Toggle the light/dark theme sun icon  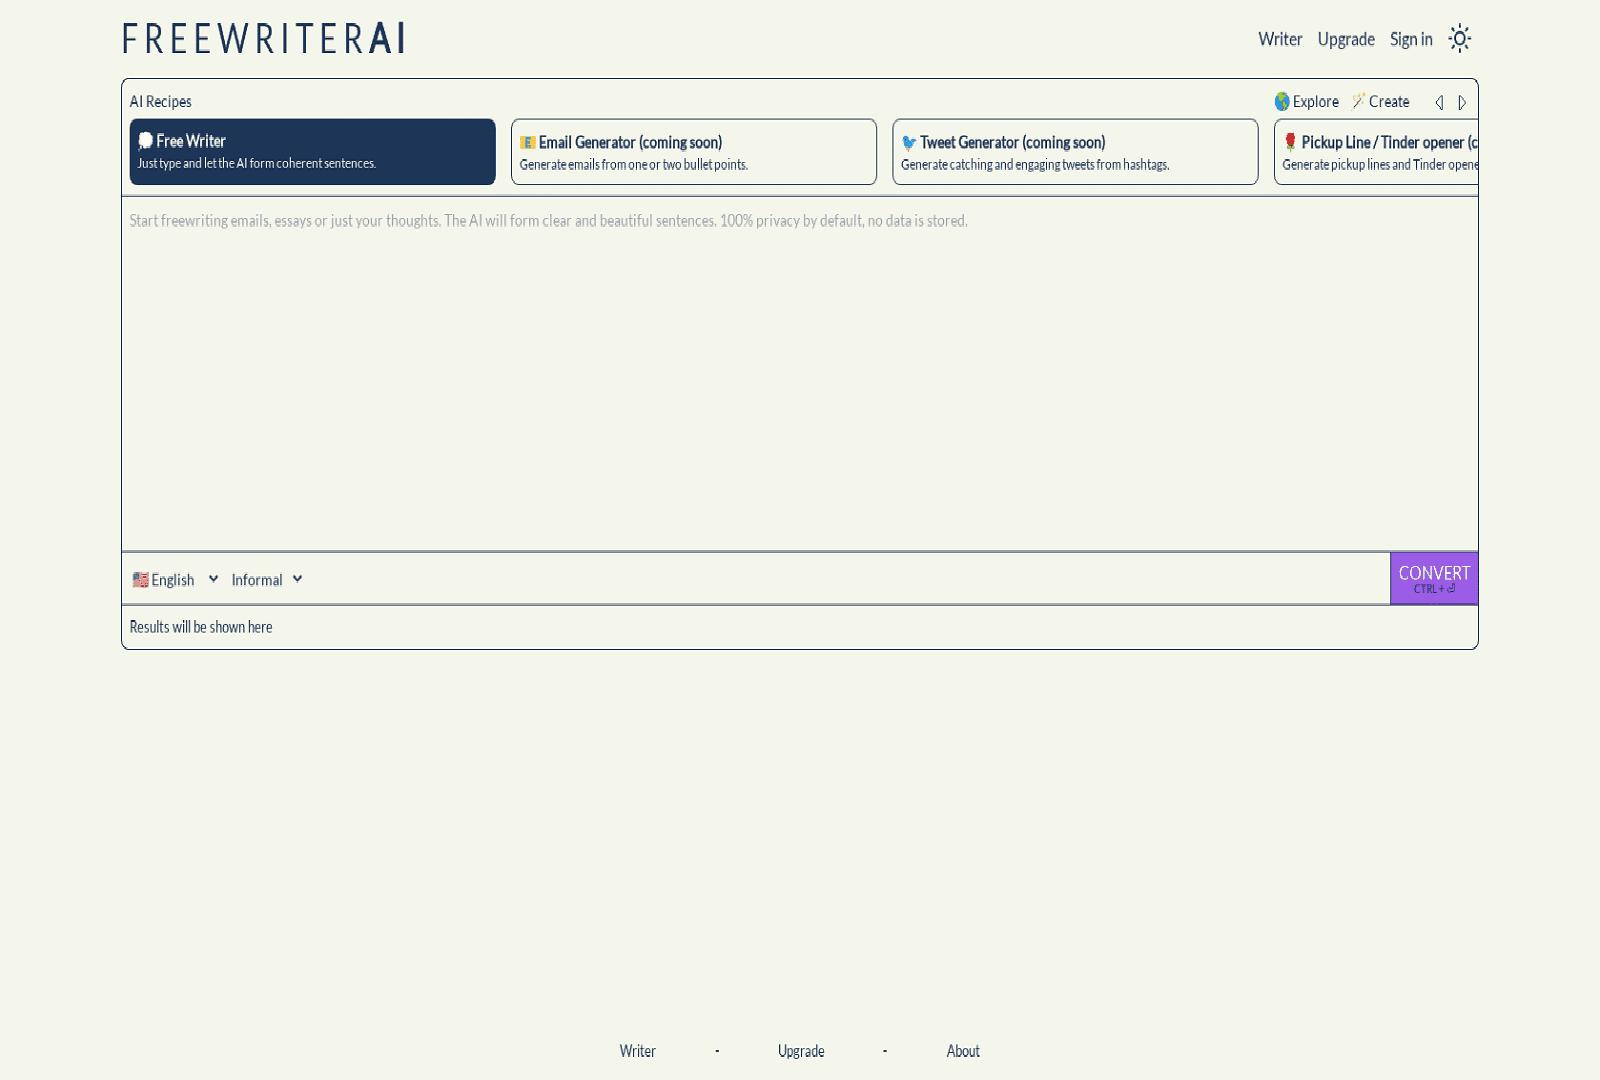coord(1459,39)
